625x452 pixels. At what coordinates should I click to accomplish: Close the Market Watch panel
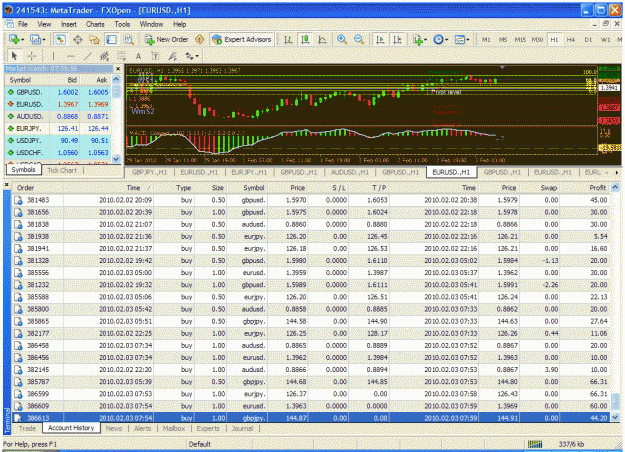pos(118,69)
